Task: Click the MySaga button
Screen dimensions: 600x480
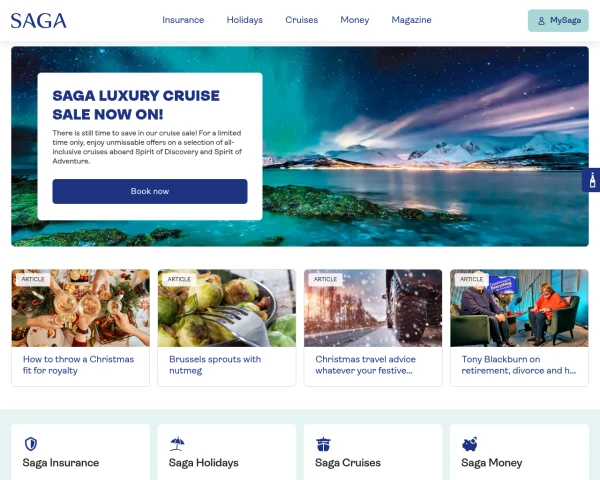Action: point(558,21)
